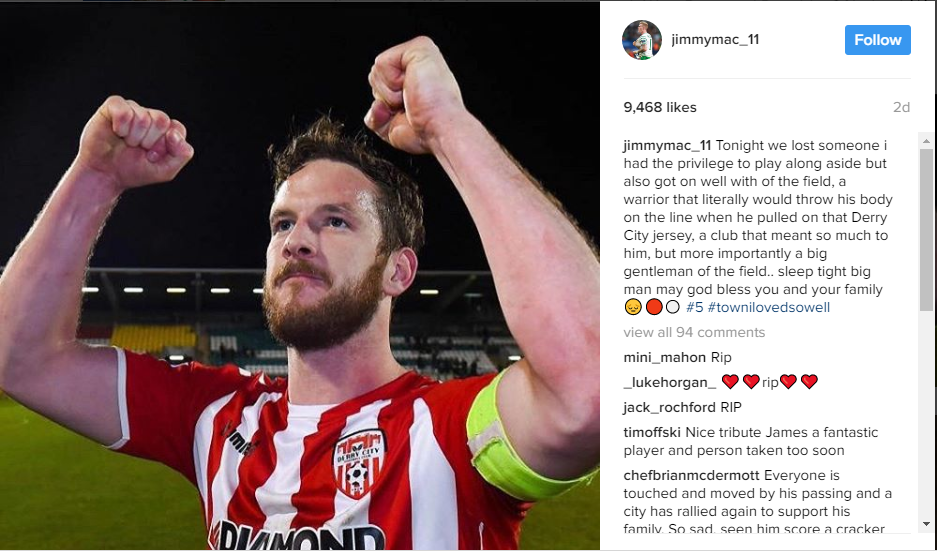Click the red circle emoji in the caption
Viewport: 937px width, 551px height.
[654, 307]
